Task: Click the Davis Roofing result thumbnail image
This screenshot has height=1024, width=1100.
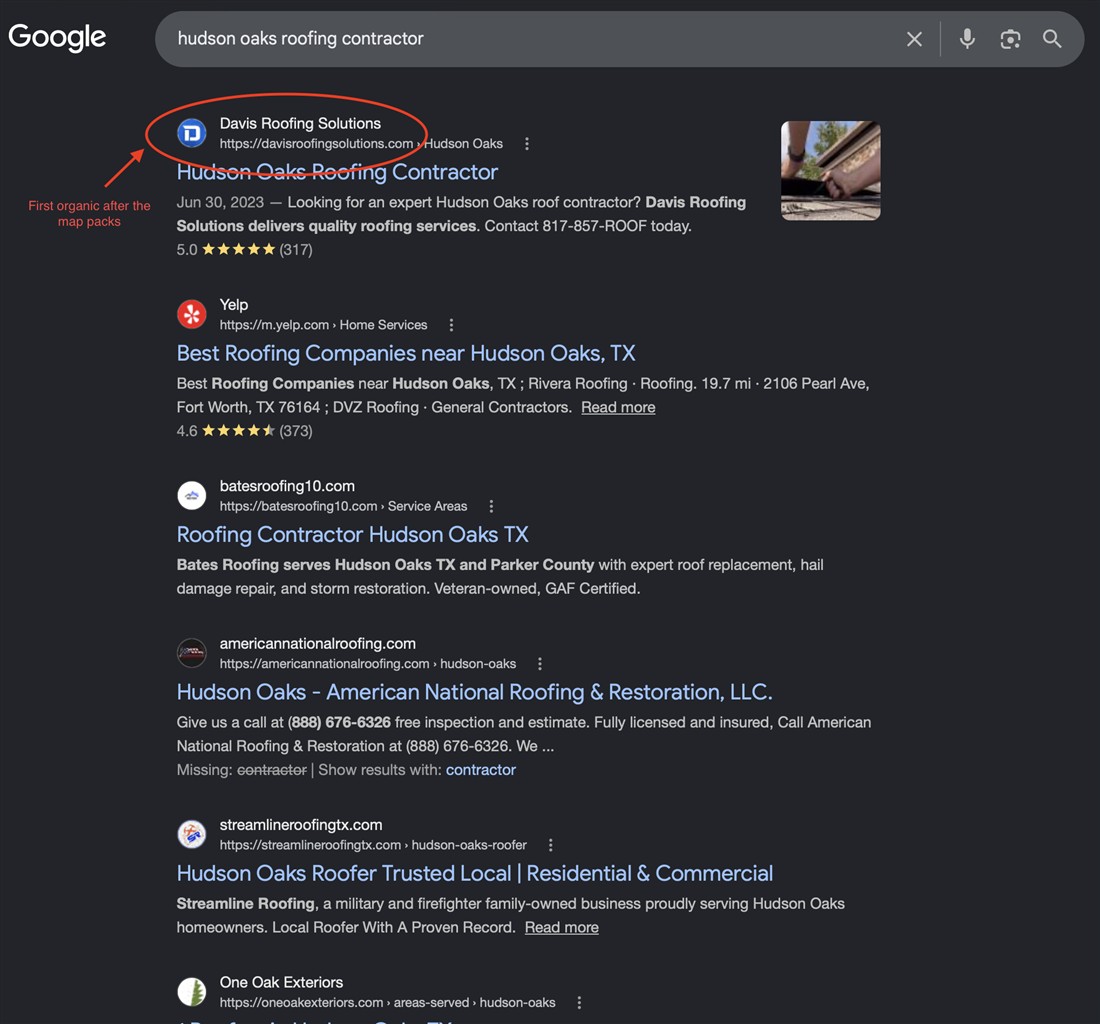Action: tap(831, 170)
